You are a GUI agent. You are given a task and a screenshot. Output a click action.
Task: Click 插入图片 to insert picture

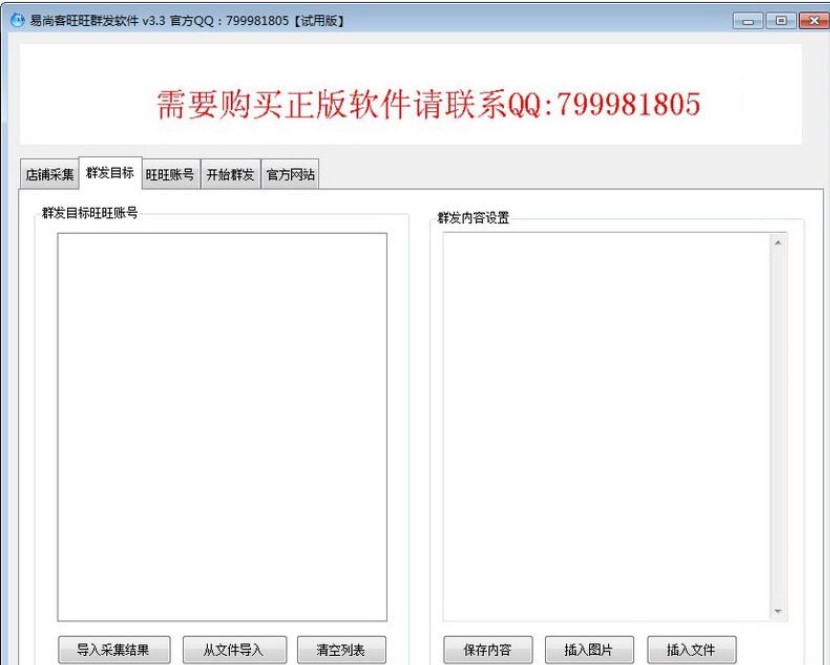589,649
